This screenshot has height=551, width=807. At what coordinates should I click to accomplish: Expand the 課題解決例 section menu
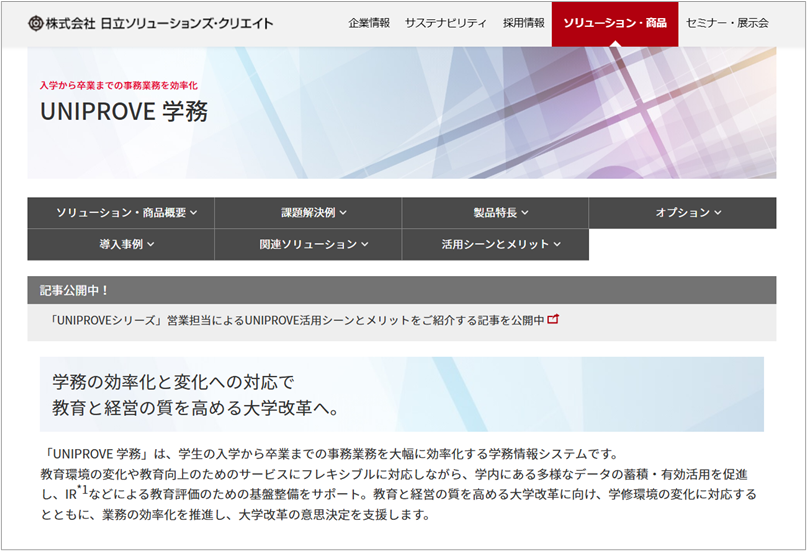308,212
